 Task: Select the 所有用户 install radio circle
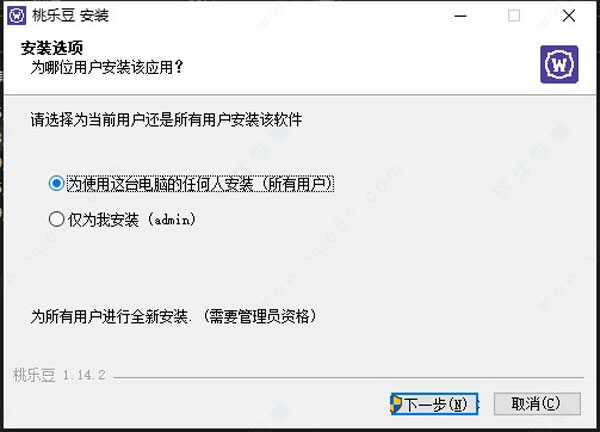click(56, 184)
